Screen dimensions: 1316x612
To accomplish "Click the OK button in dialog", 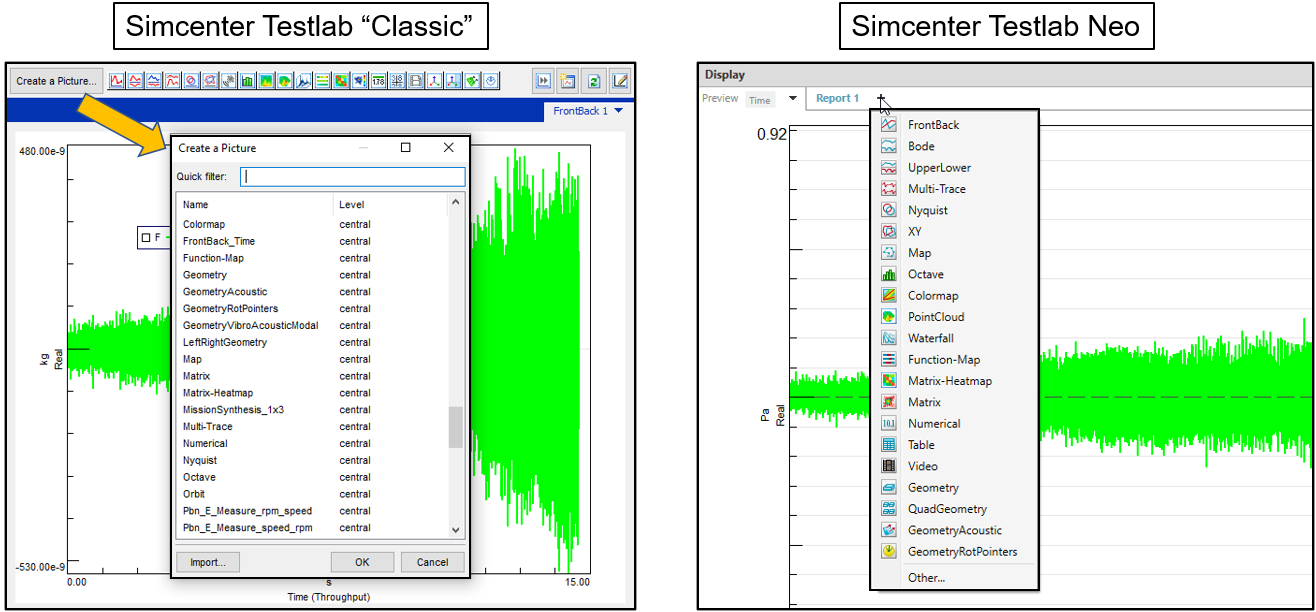I will coord(362,562).
